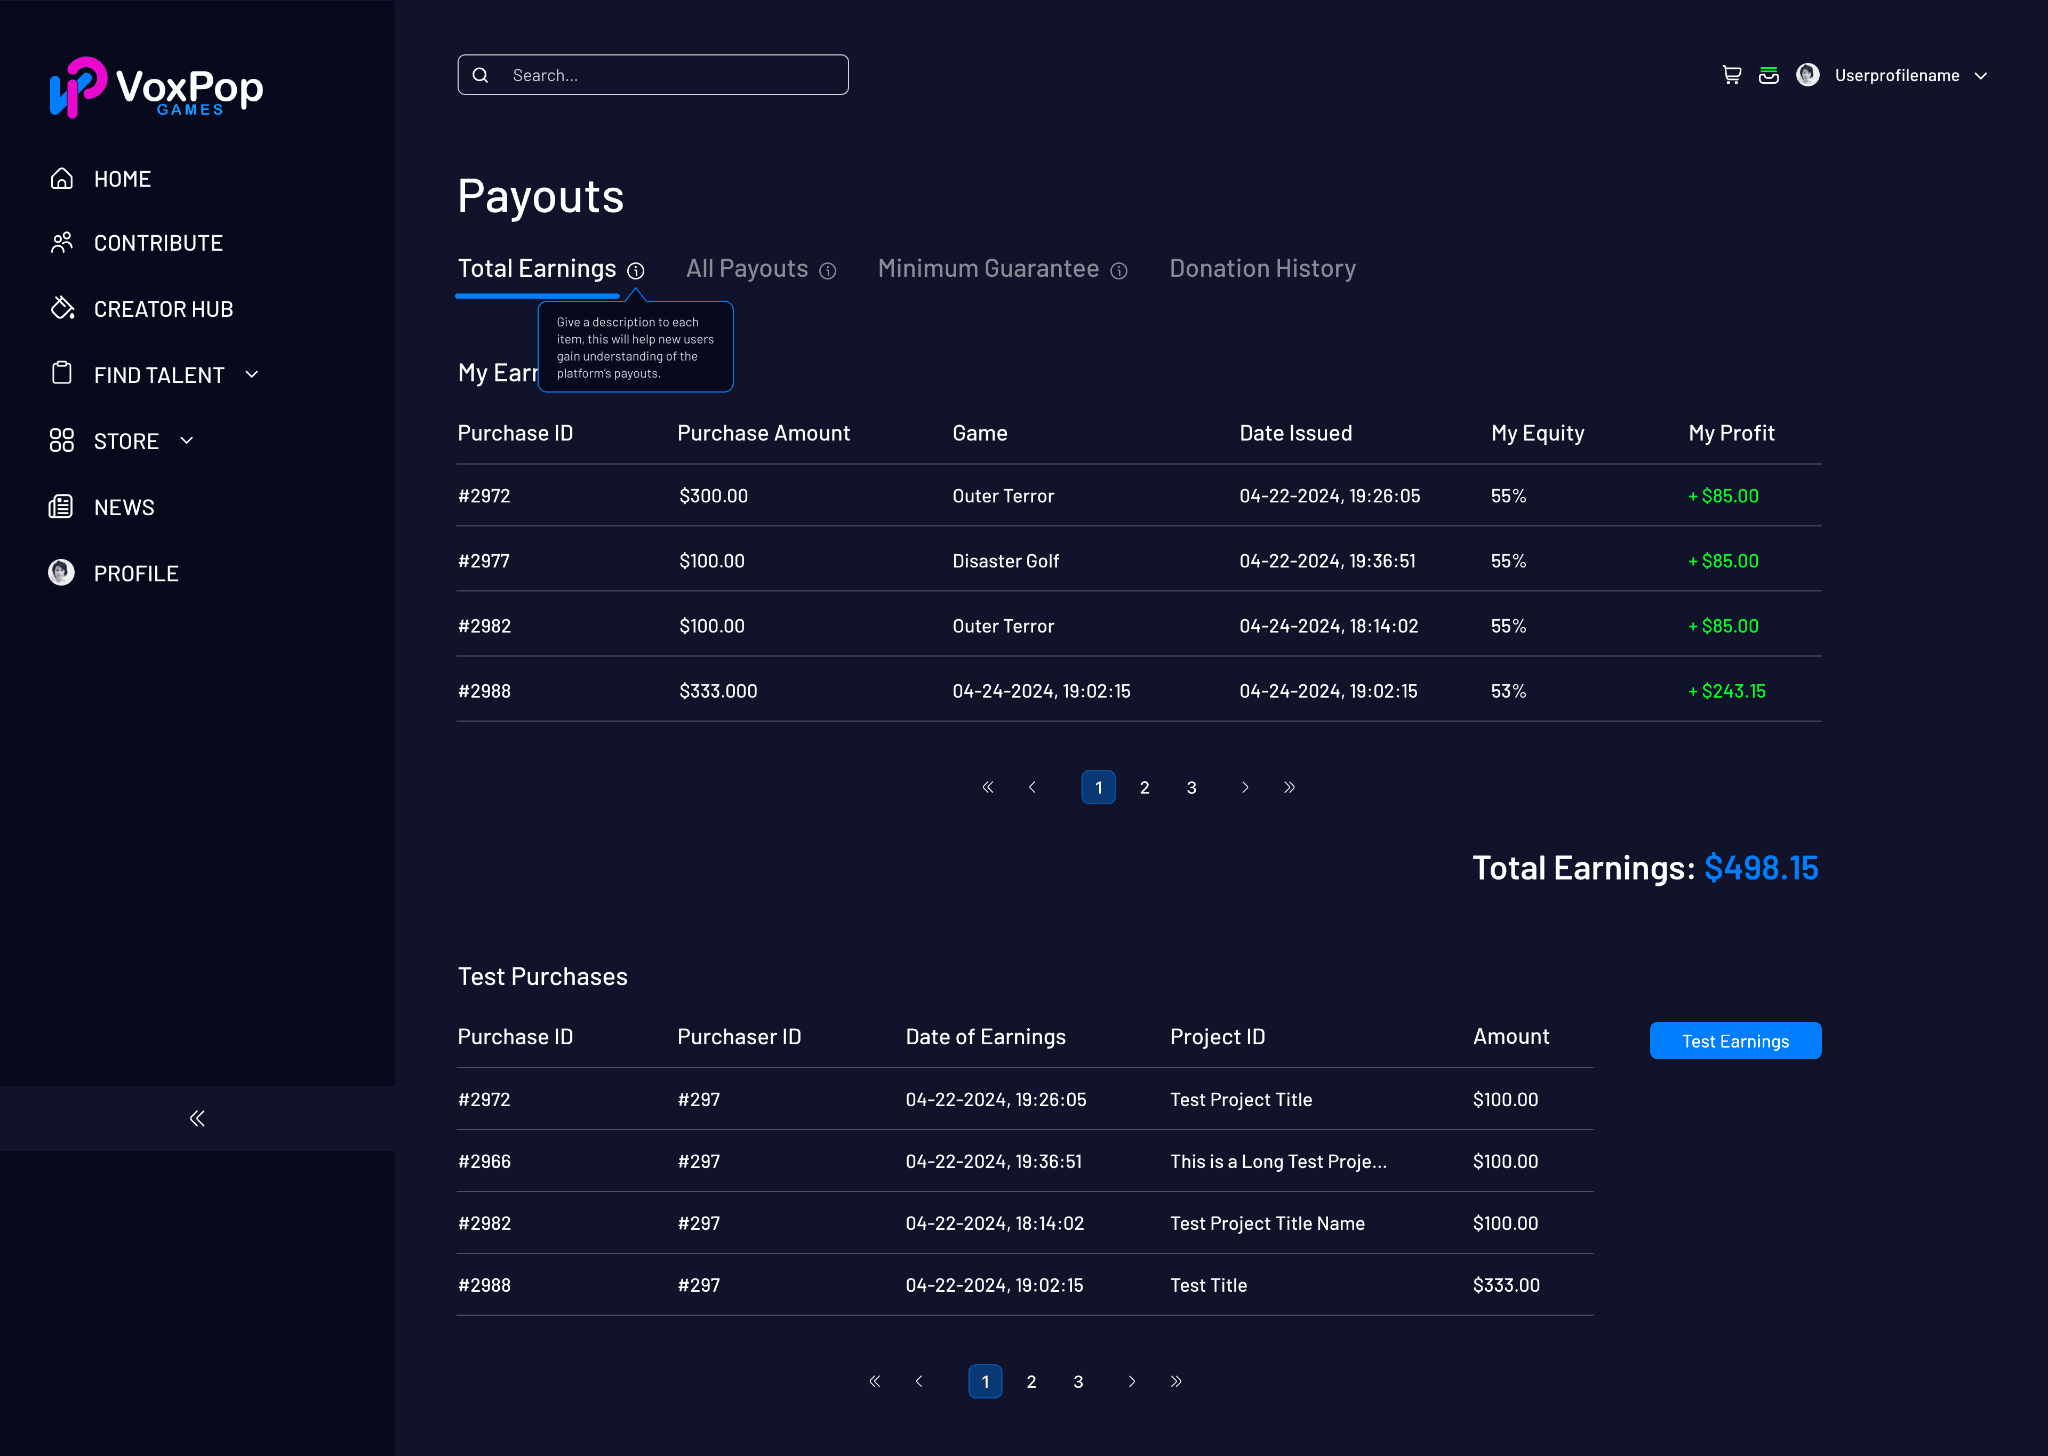This screenshot has height=1456, width=2048.
Task: Focus the Search input field
Action: pyautogui.click(x=653, y=75)
